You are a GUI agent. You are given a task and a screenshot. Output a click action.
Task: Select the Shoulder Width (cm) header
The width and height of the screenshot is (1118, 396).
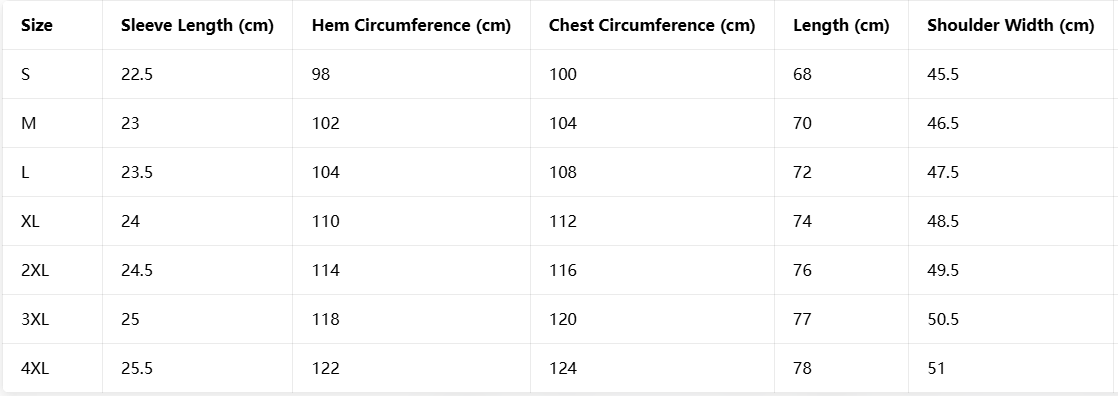pos(1010,26)
